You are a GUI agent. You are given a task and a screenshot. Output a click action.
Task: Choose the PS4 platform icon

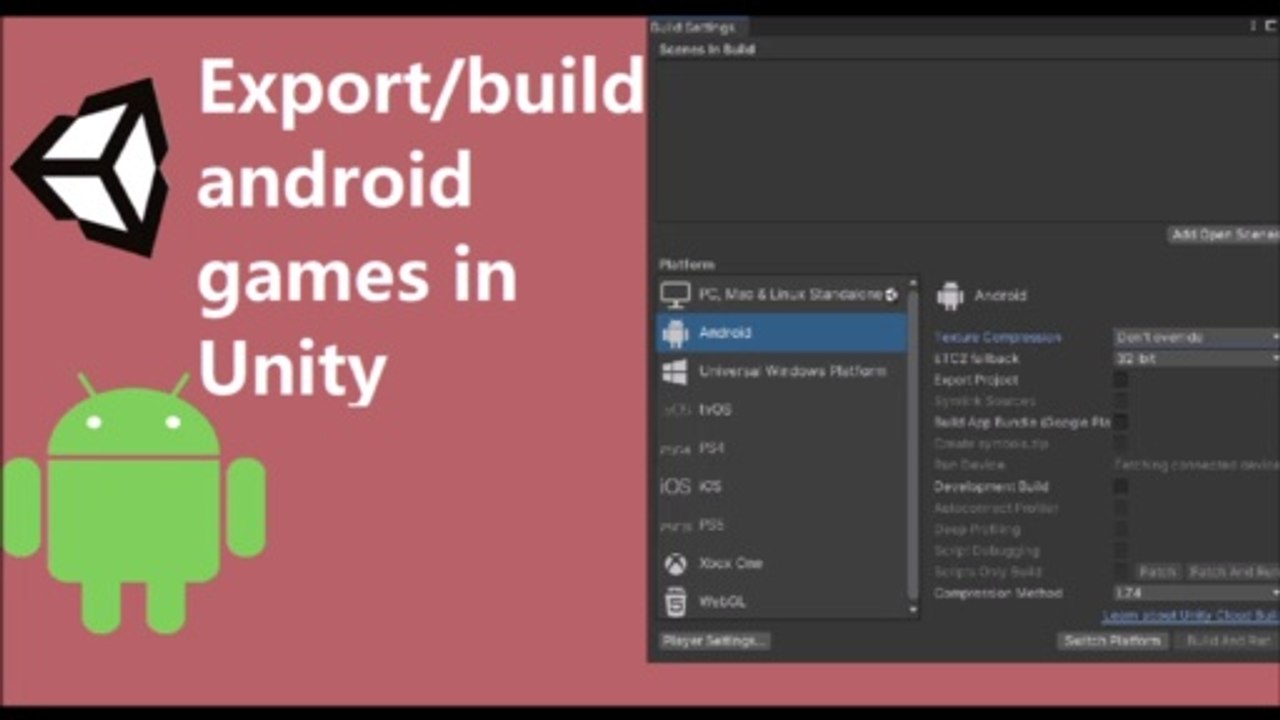pyautogui.click(x=676, y=449)
